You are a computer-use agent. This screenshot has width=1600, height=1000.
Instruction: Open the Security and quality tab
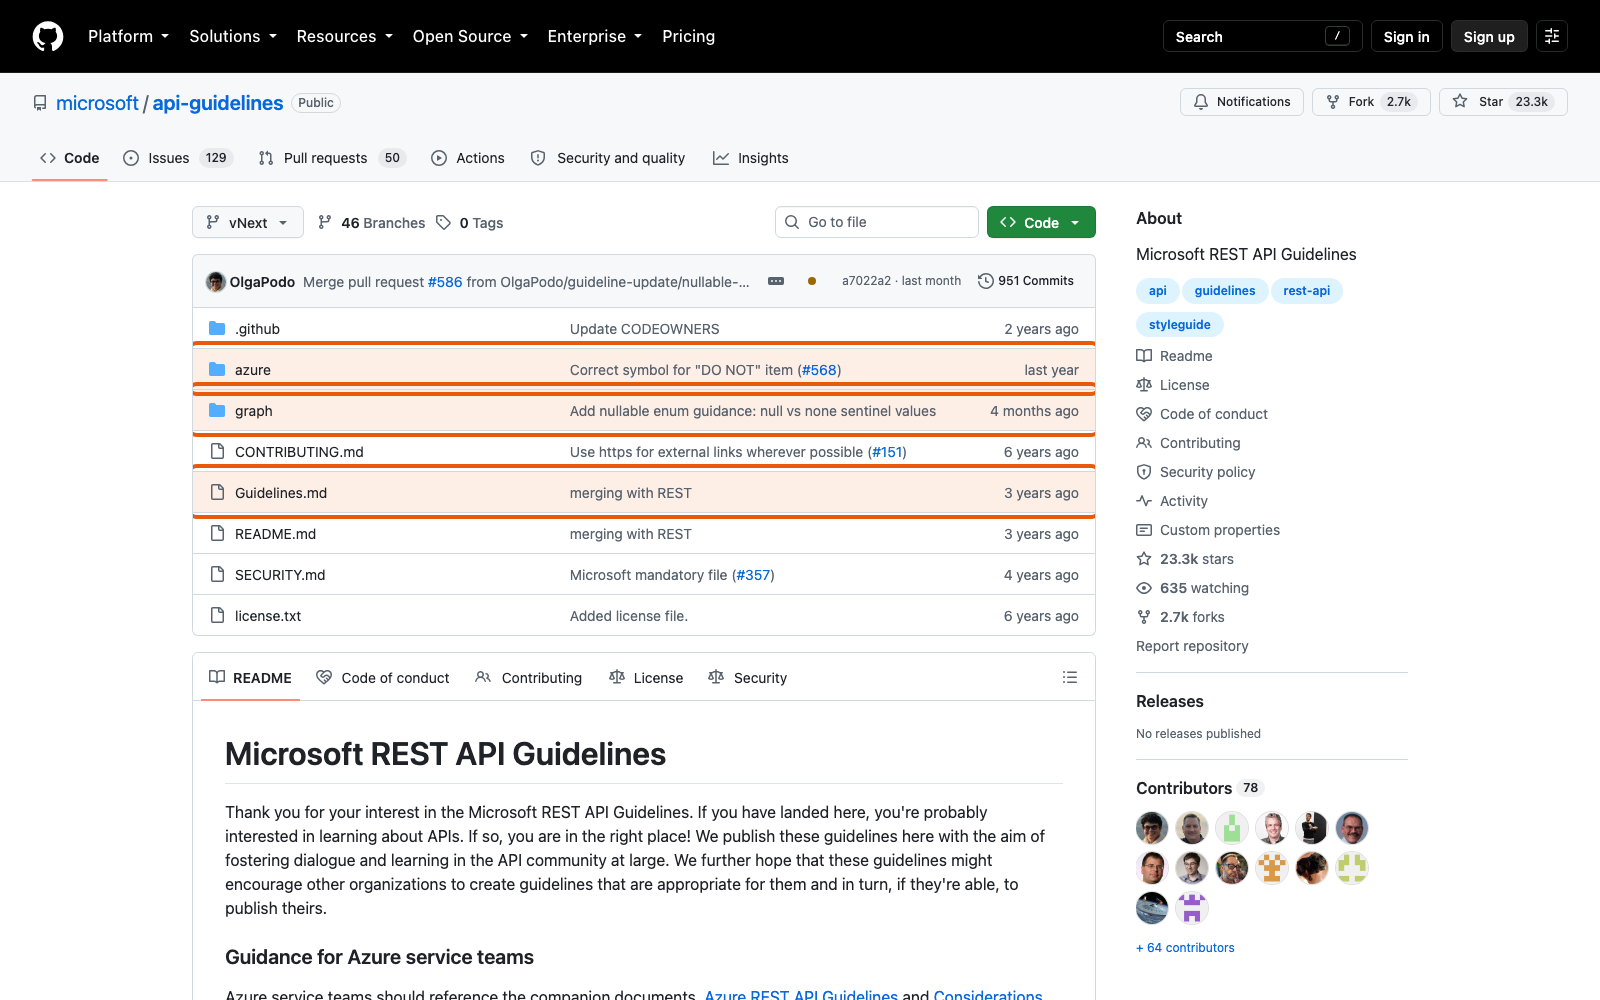click(x=607, y=158)
